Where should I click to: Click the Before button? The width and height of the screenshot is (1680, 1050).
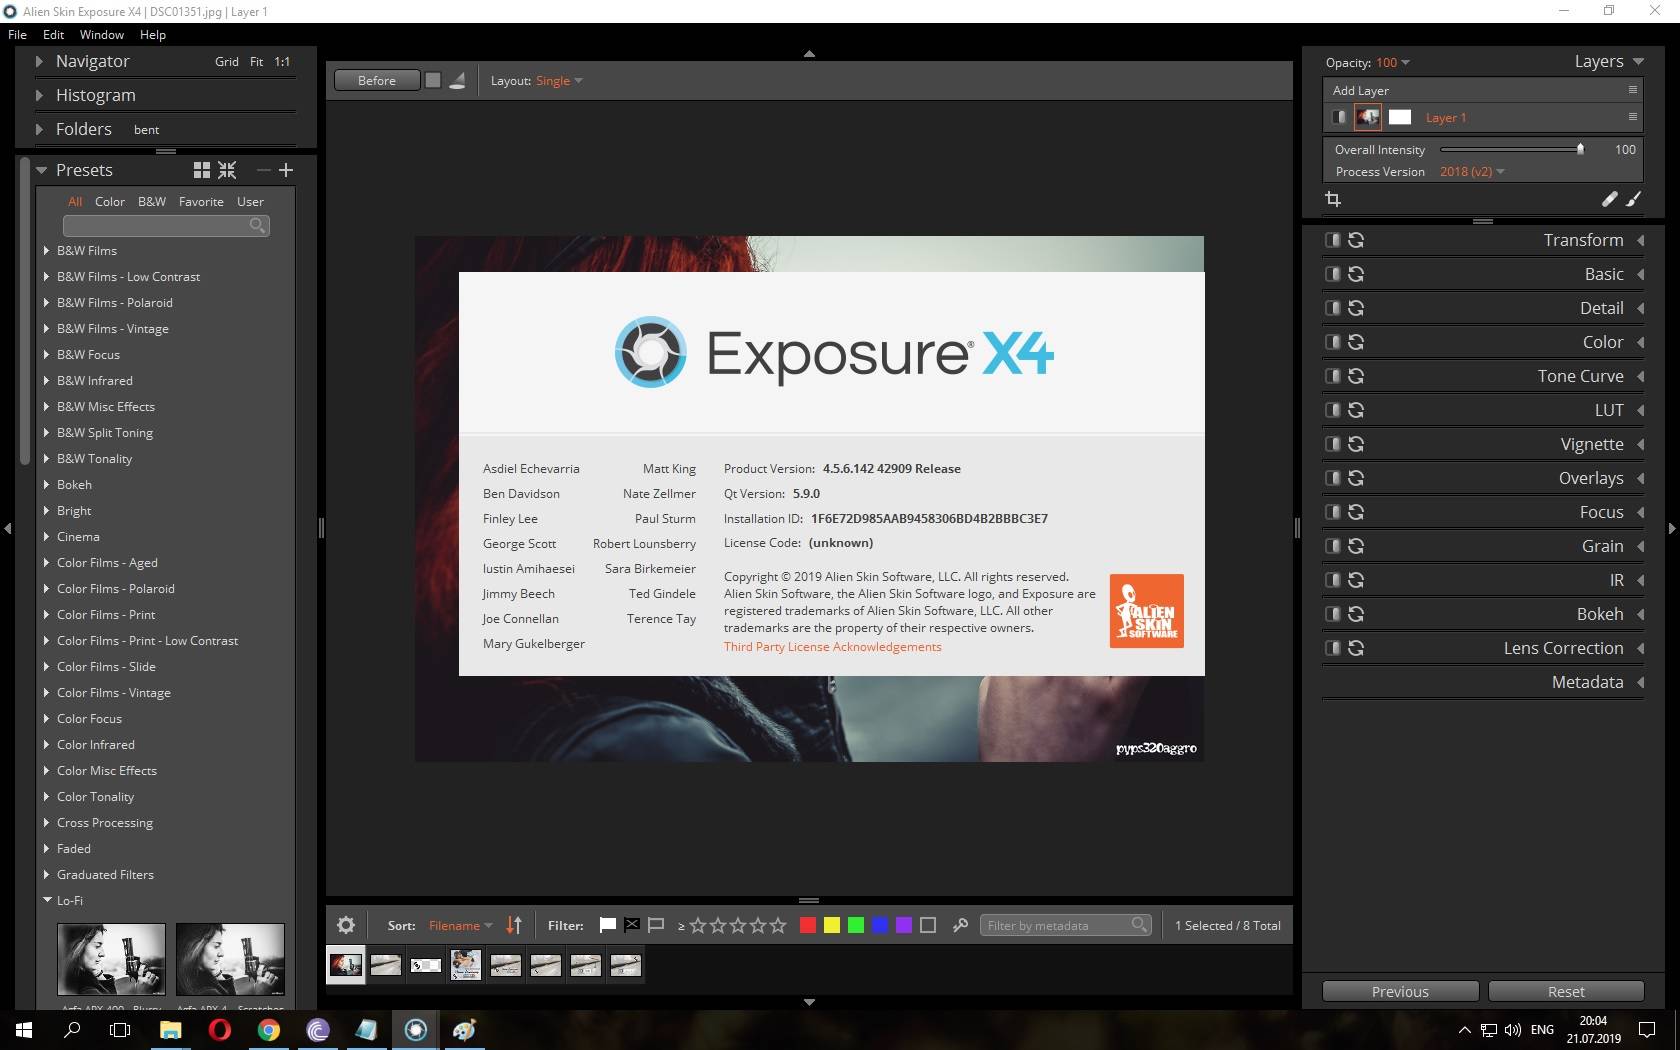377,80
